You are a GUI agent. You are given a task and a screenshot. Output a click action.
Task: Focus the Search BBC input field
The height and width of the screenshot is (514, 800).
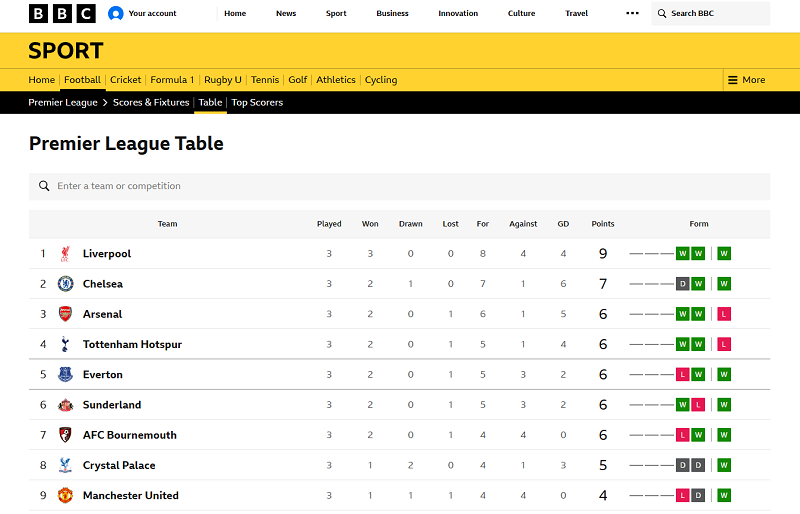711,13
